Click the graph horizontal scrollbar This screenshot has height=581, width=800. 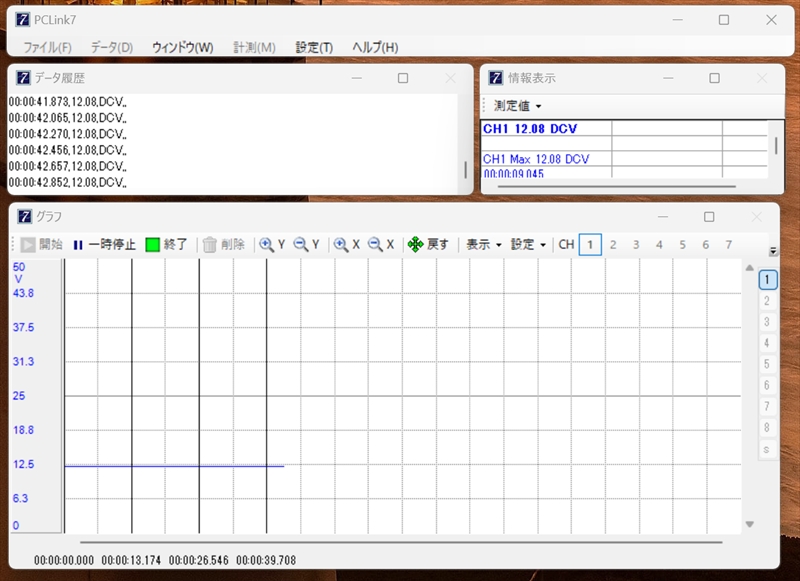pyautogui.click(x=401, y=542)
